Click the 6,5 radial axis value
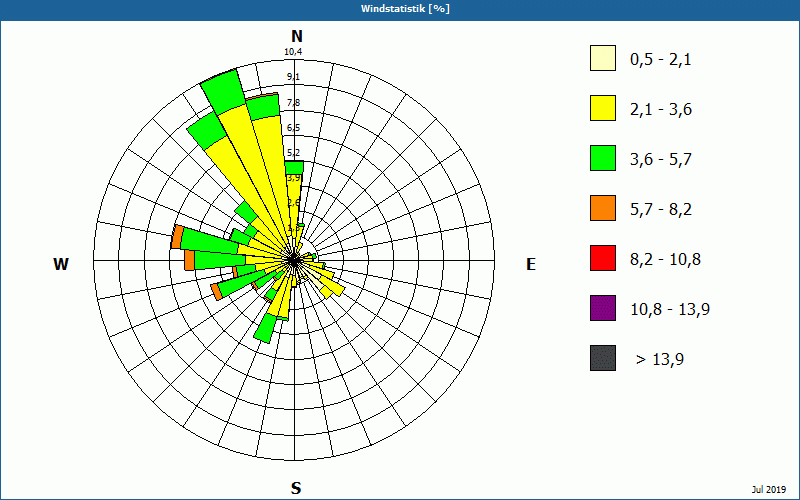Screen dimensions: 800x500 pyautogui.click(x=293, y=128)
